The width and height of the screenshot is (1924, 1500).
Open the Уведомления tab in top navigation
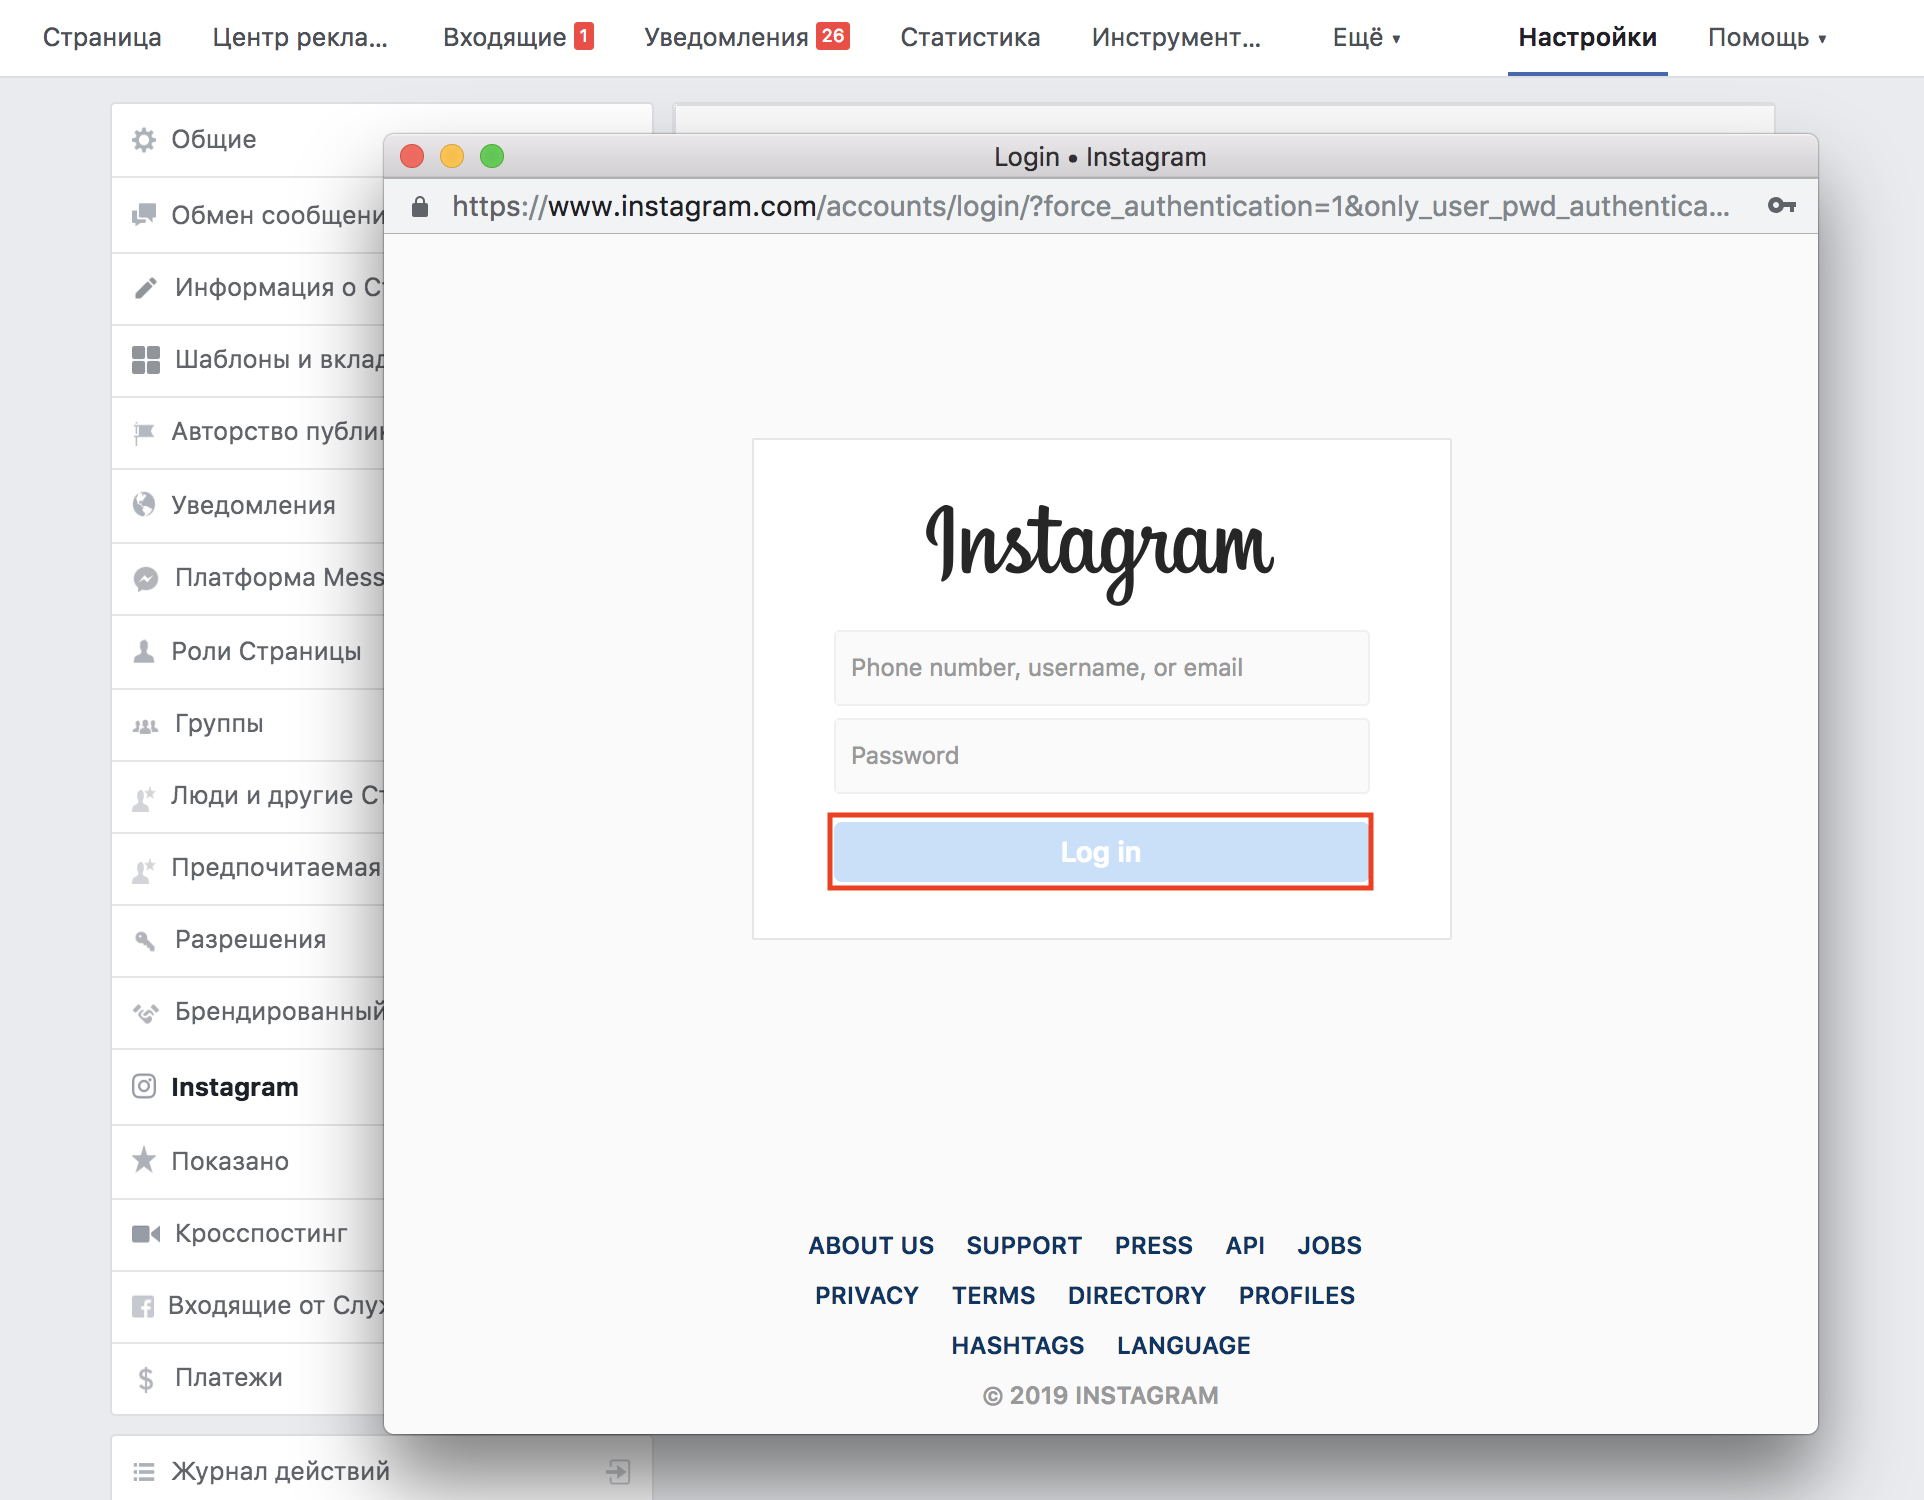[726, 38]
